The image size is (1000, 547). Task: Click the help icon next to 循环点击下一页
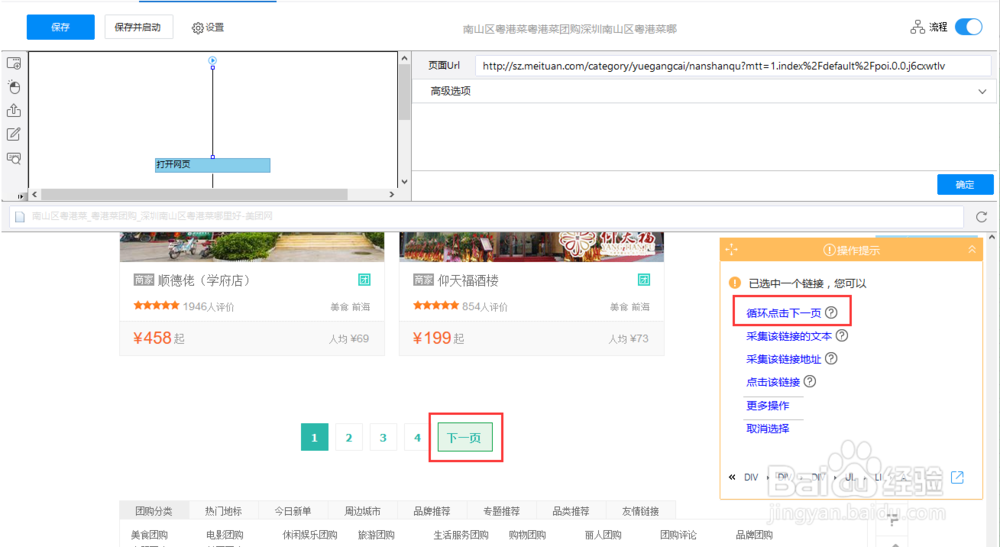(x=831, y=312)
